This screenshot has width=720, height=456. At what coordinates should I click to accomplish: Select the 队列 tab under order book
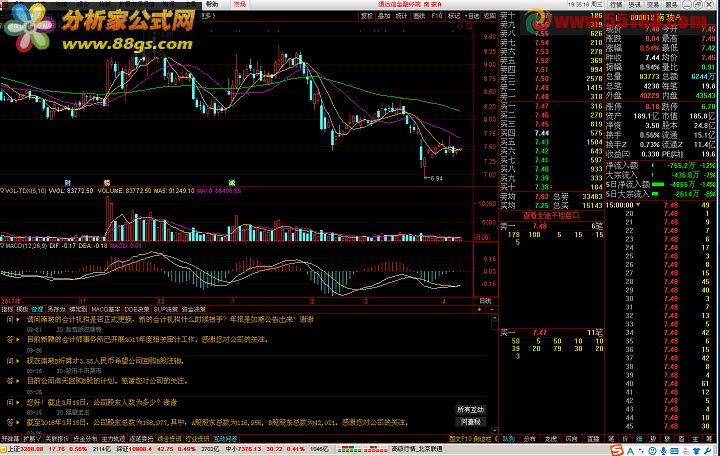coord(508,439)
